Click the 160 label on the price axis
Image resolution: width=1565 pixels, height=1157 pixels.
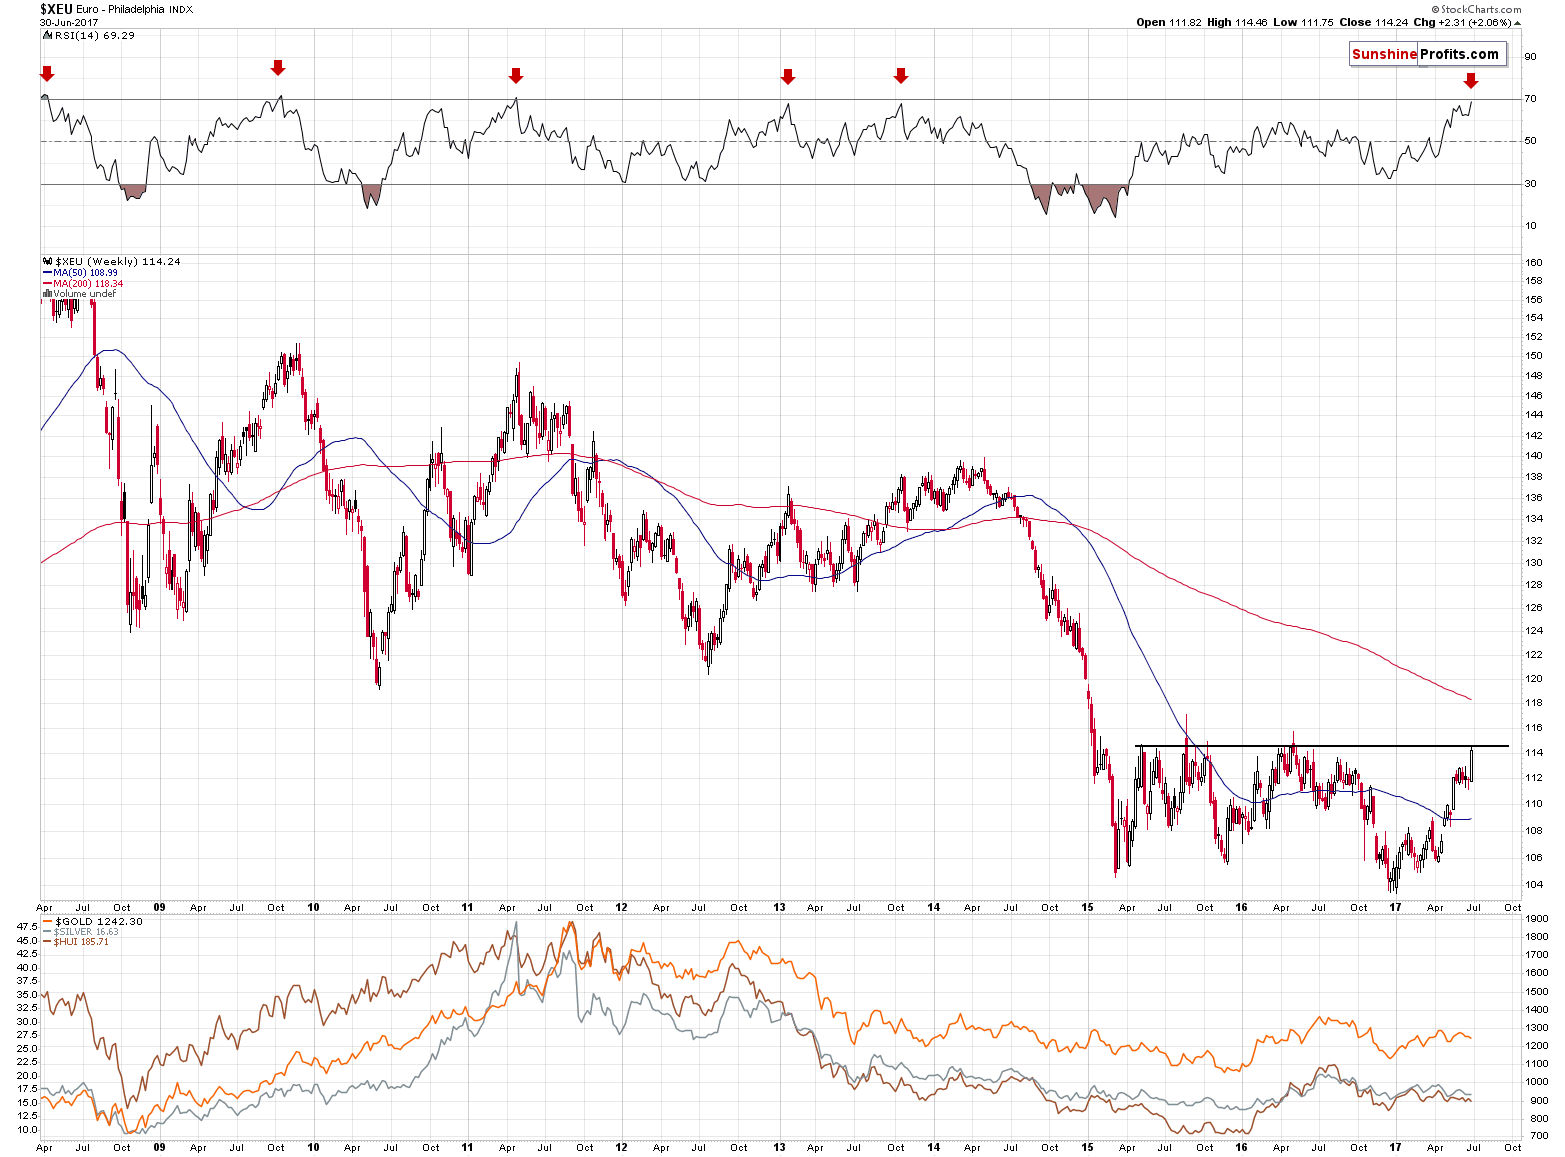1533,263
